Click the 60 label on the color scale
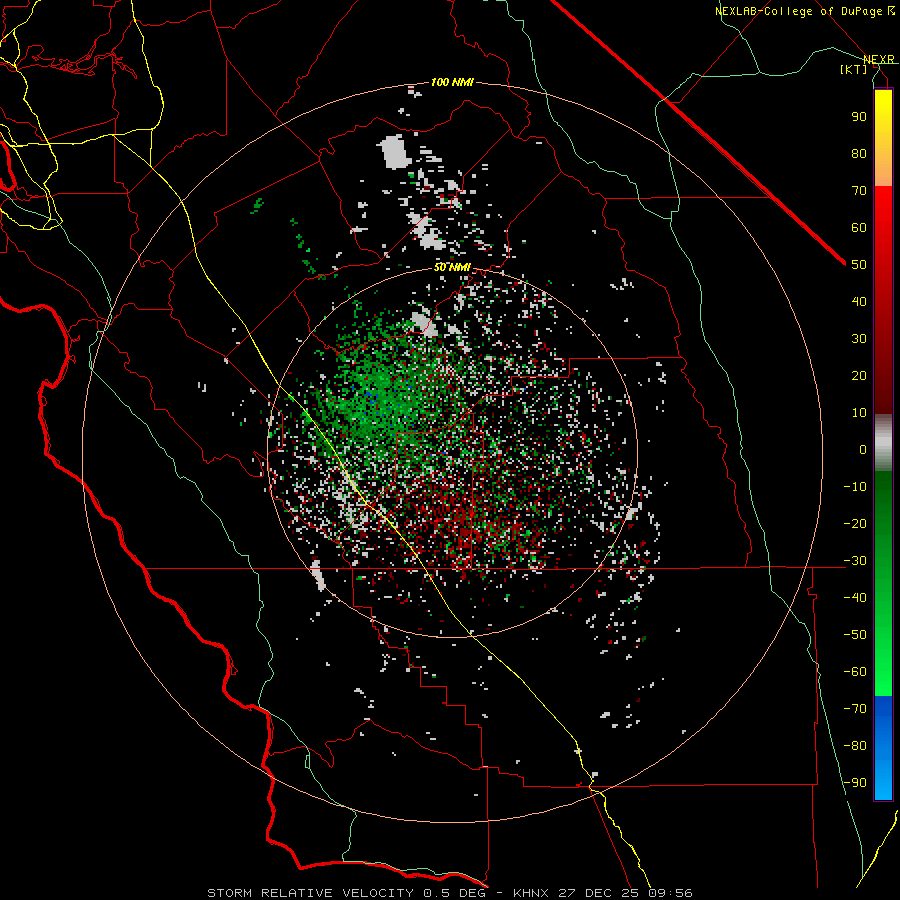The height and width of the screenshot is (900, 900). (859, 227)
